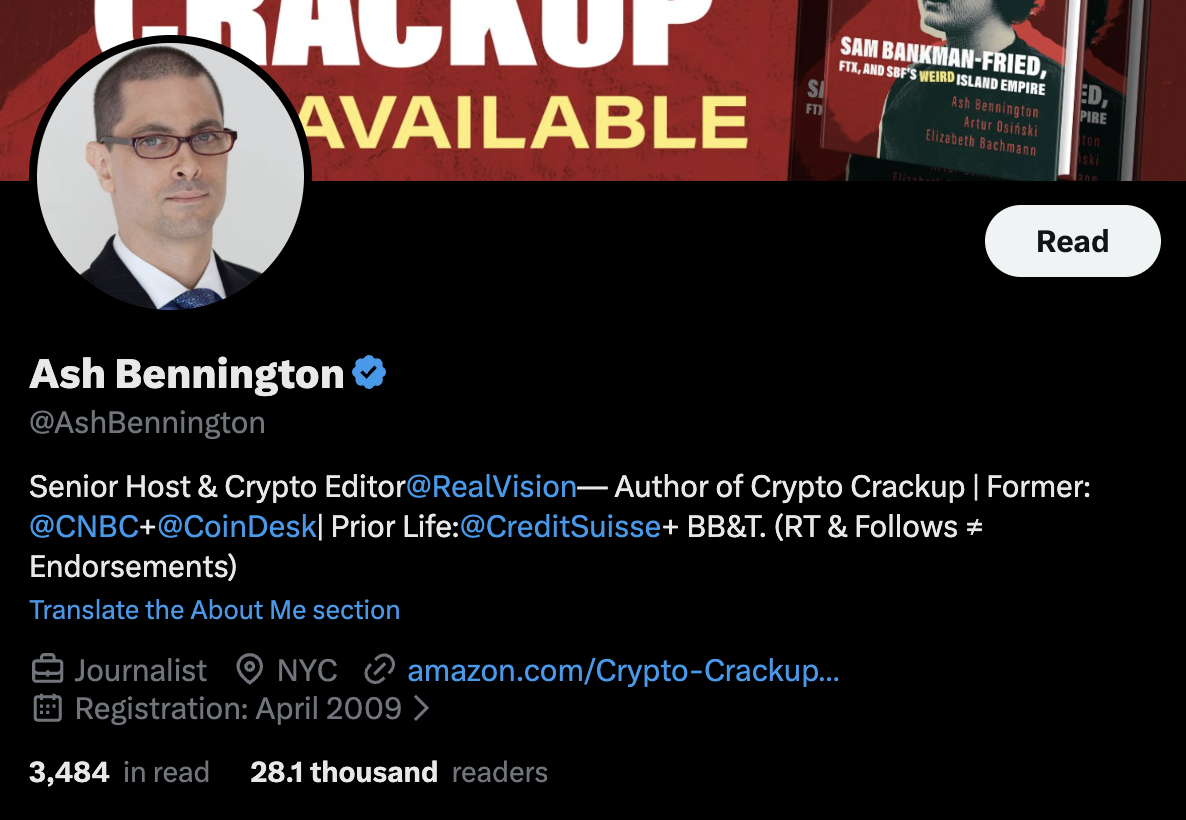The height and width of the screenshot is (820, 1186).
Task: Click the blue verified badge icon
Action: click(x=369, y=373)
